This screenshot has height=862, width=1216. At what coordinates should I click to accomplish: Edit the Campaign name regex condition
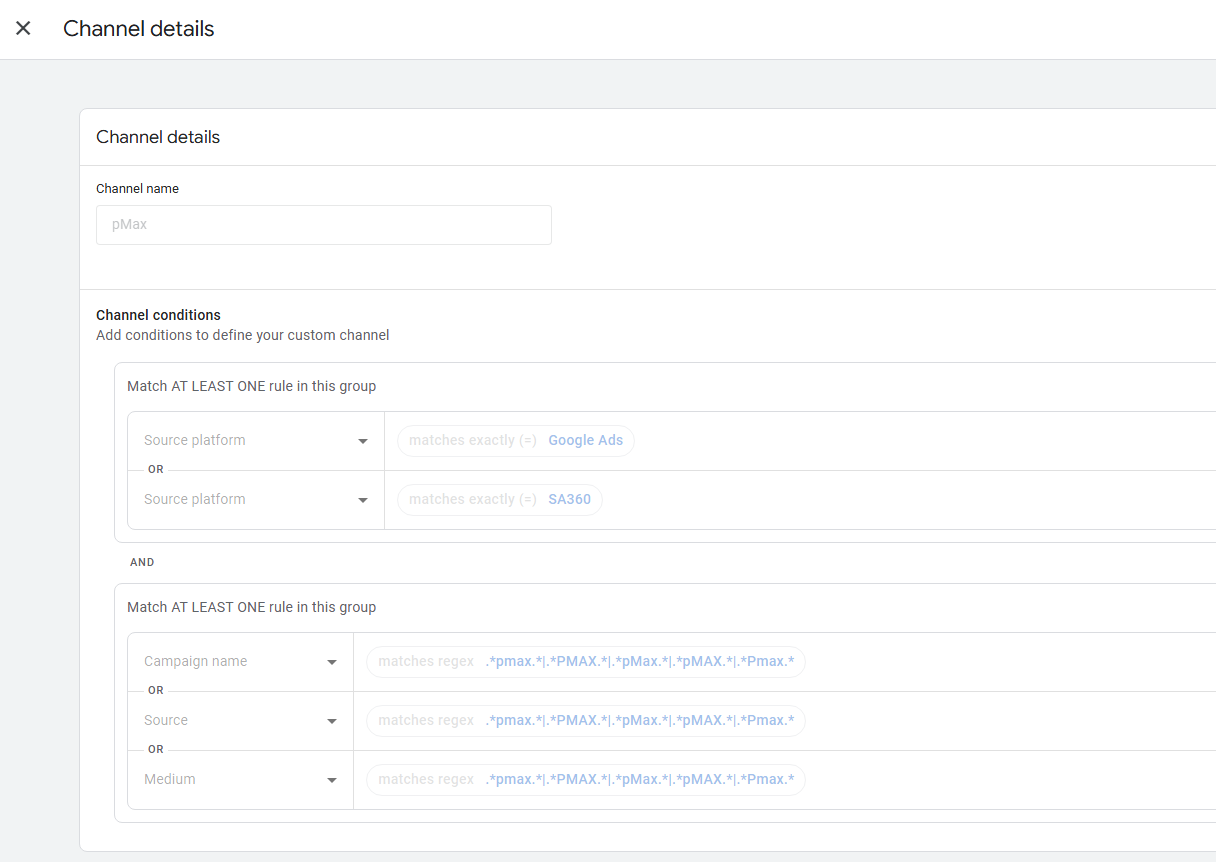coord(585,662)
